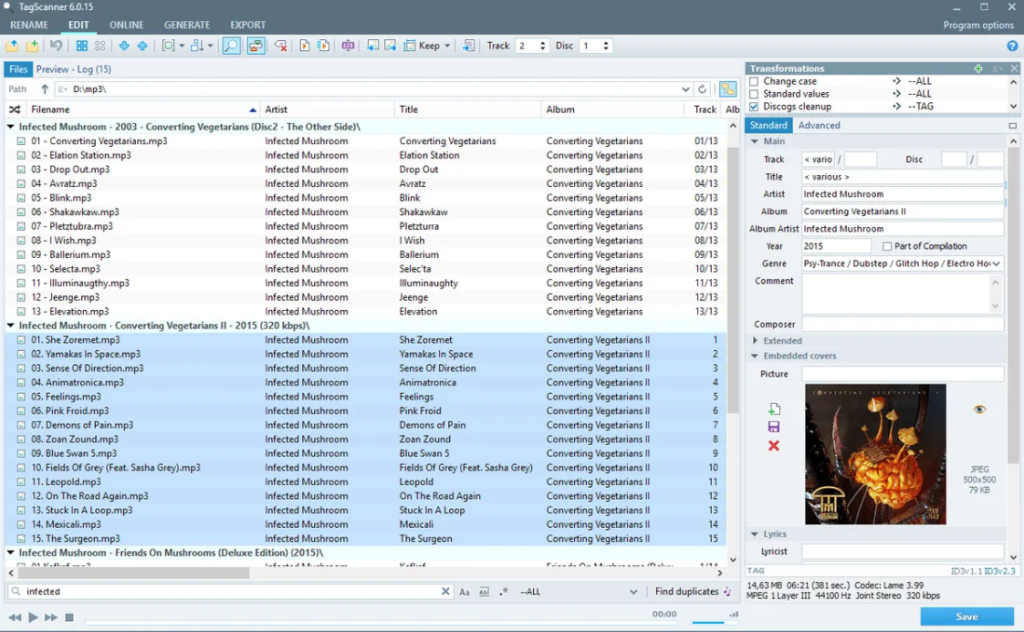Image resolution: width=1024 pixels, height=632 pixels.
Task: Enable the Standard values transformation checkbox
Action: (x=754, y=94)
